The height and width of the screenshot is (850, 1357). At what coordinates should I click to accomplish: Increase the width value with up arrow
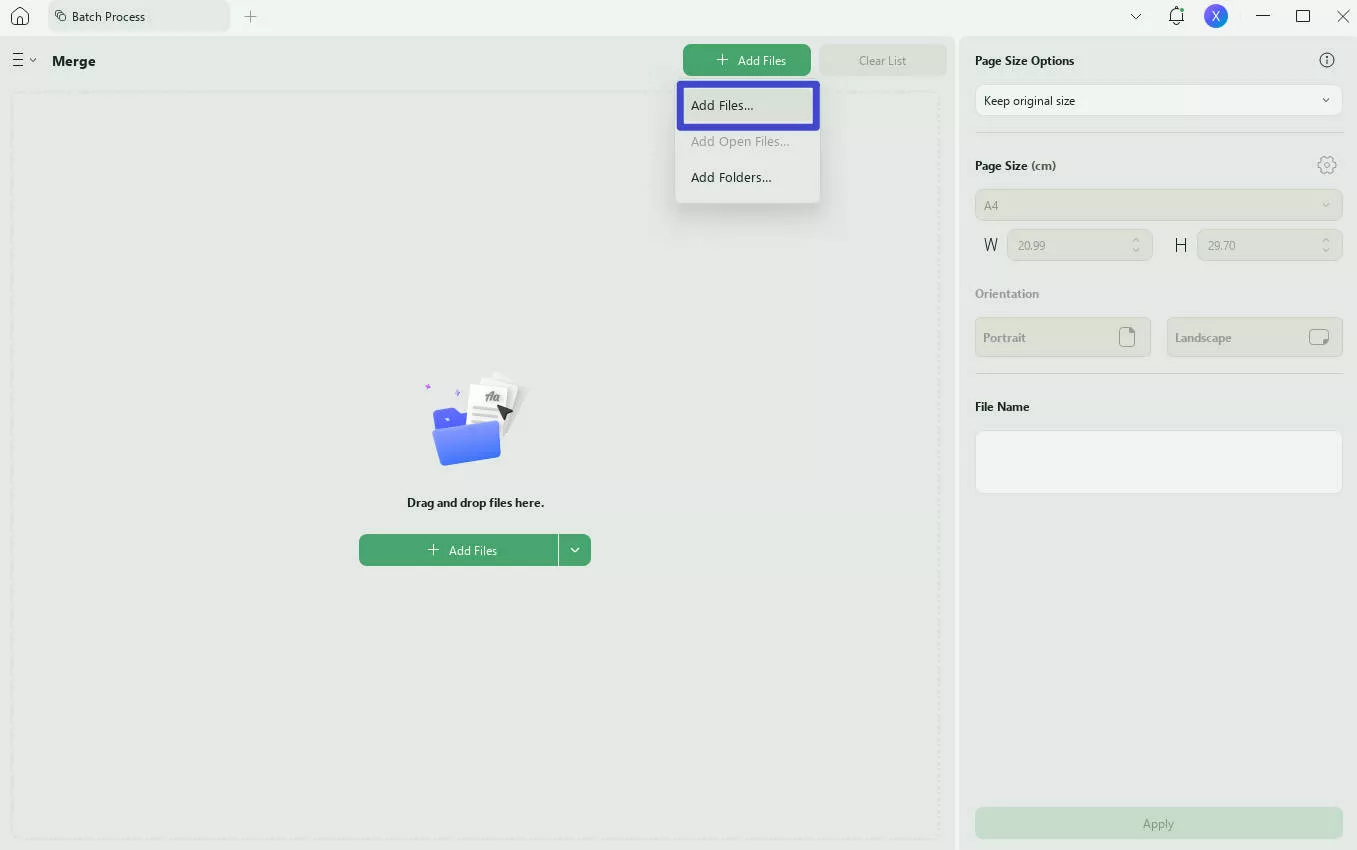1136,240
